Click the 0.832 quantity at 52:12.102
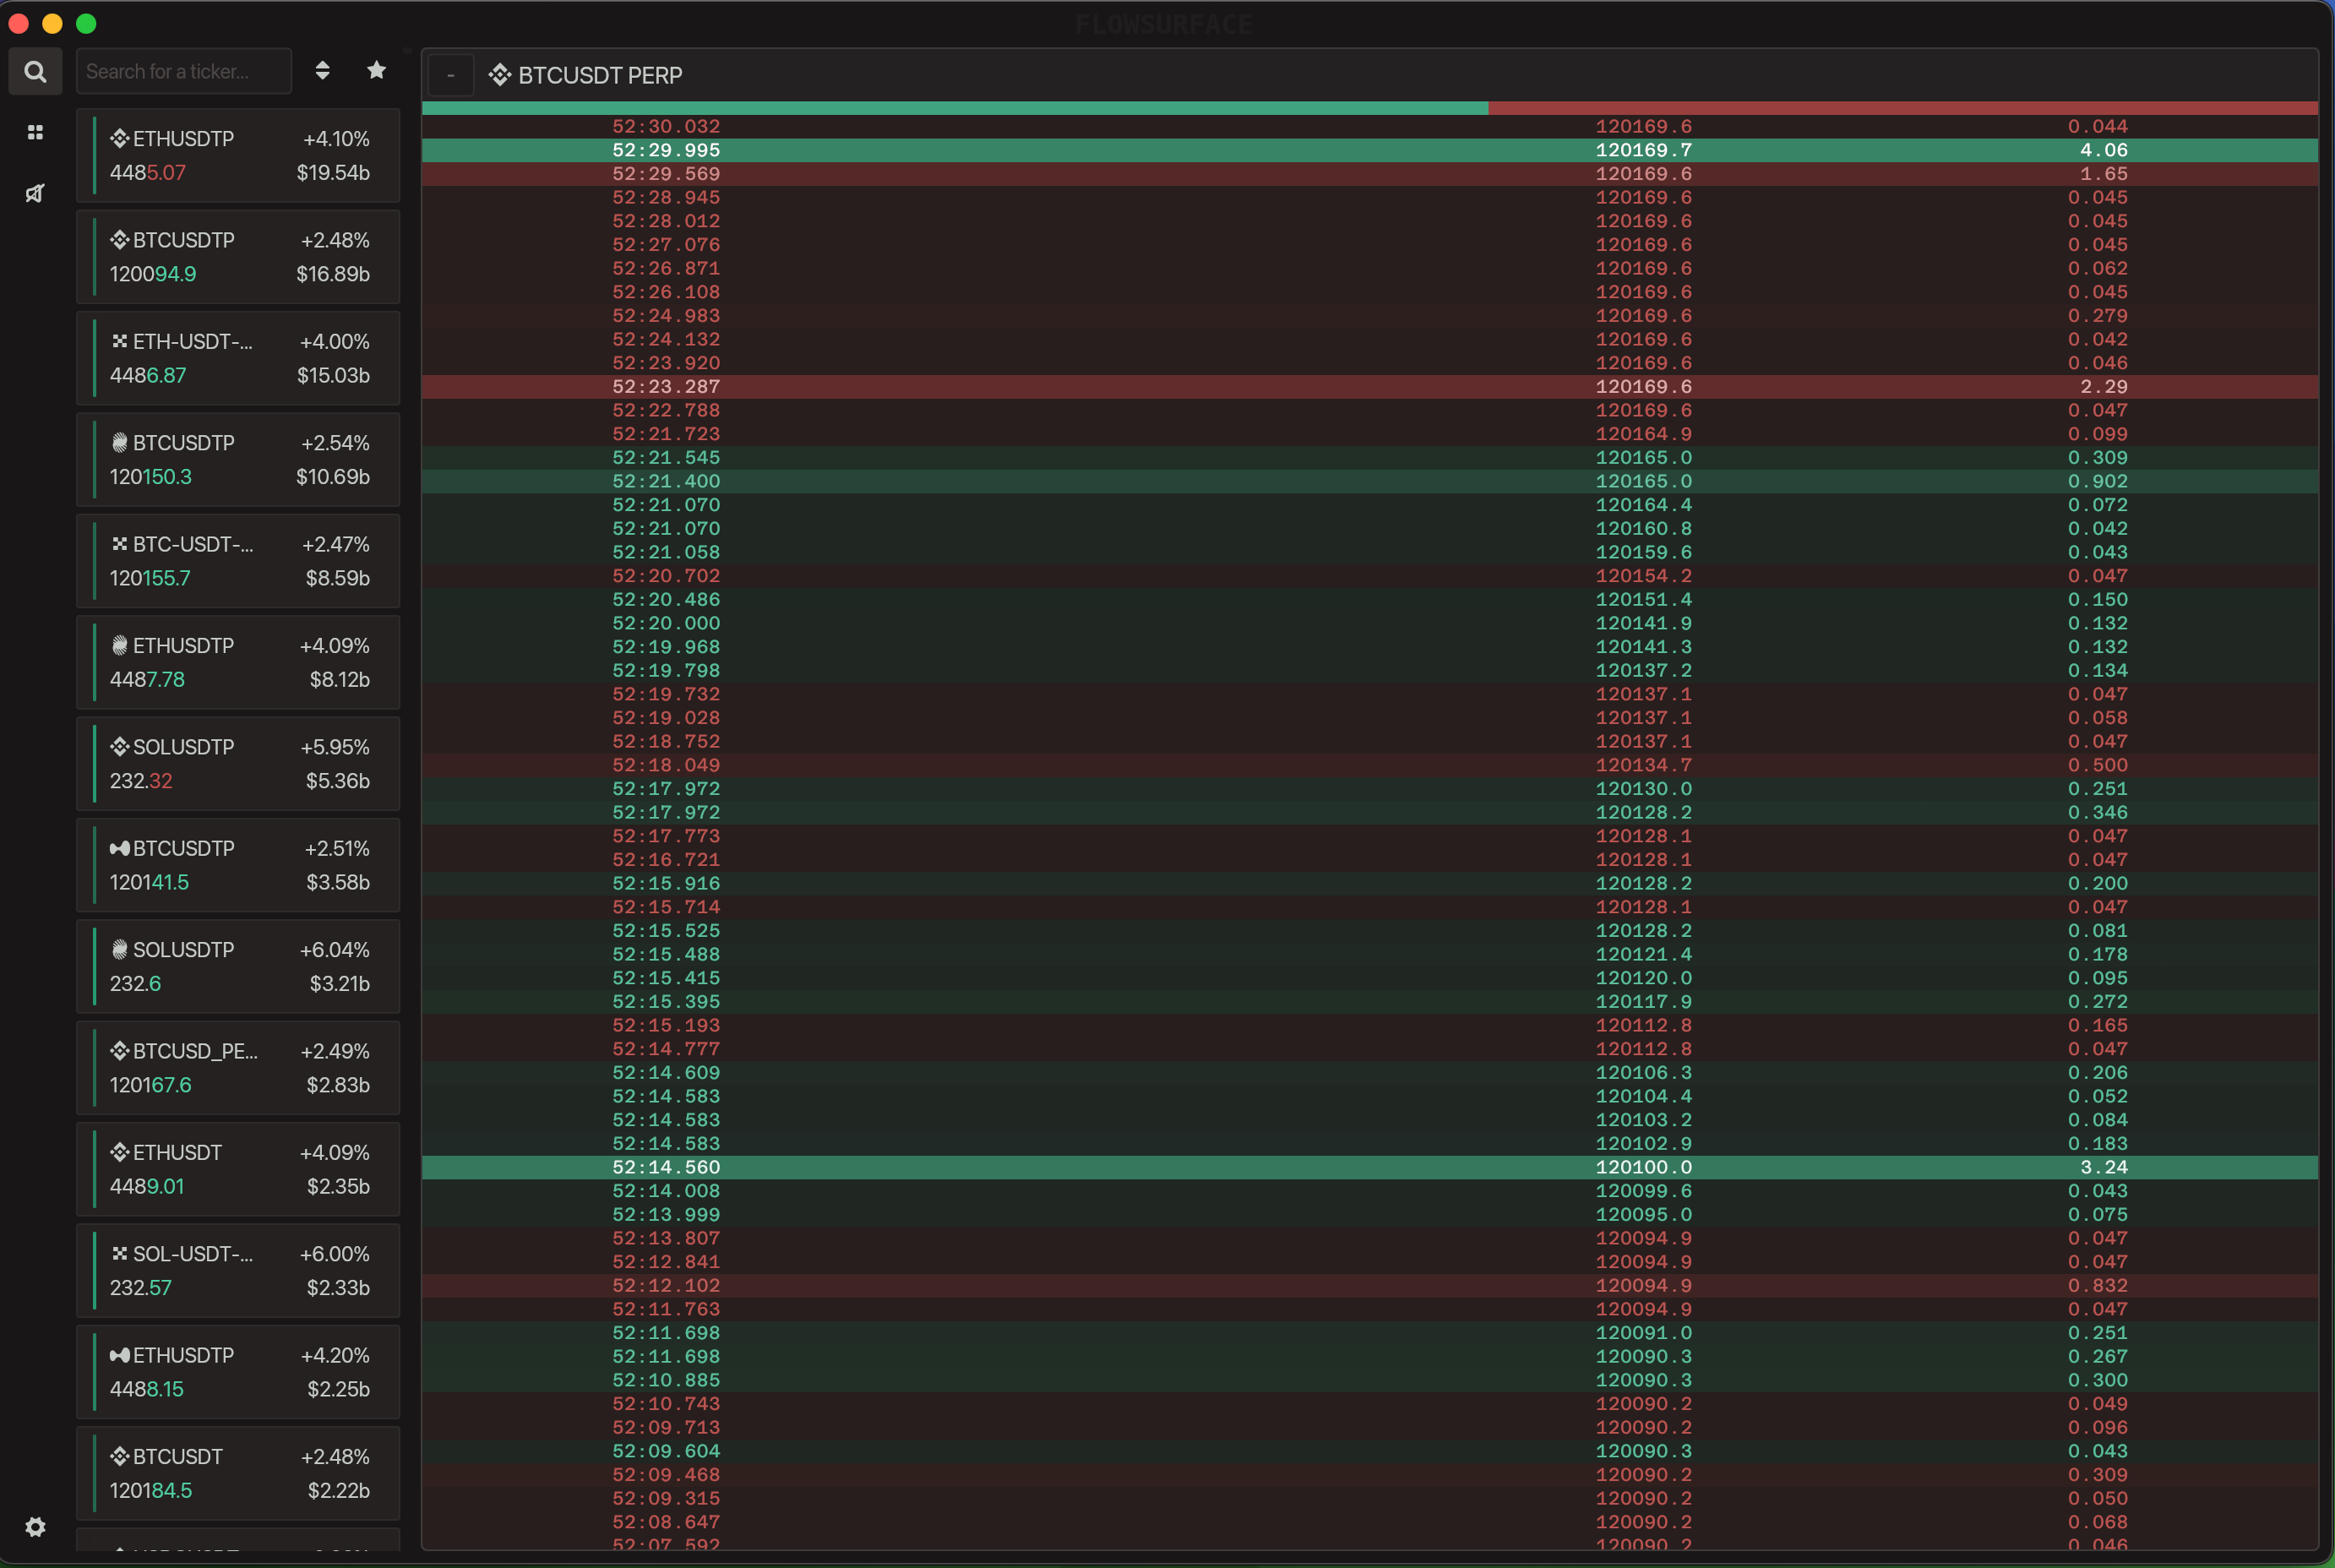Screen dimensions: 2335x1568 (x=2097, y=1286)
